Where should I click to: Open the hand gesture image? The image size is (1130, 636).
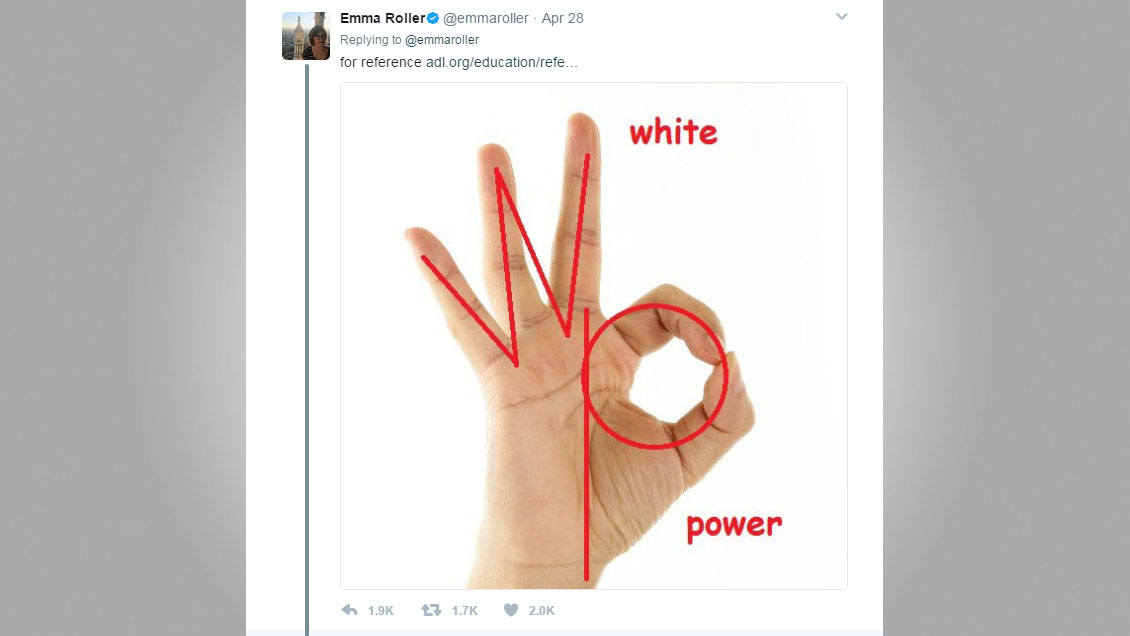point(594,336)
